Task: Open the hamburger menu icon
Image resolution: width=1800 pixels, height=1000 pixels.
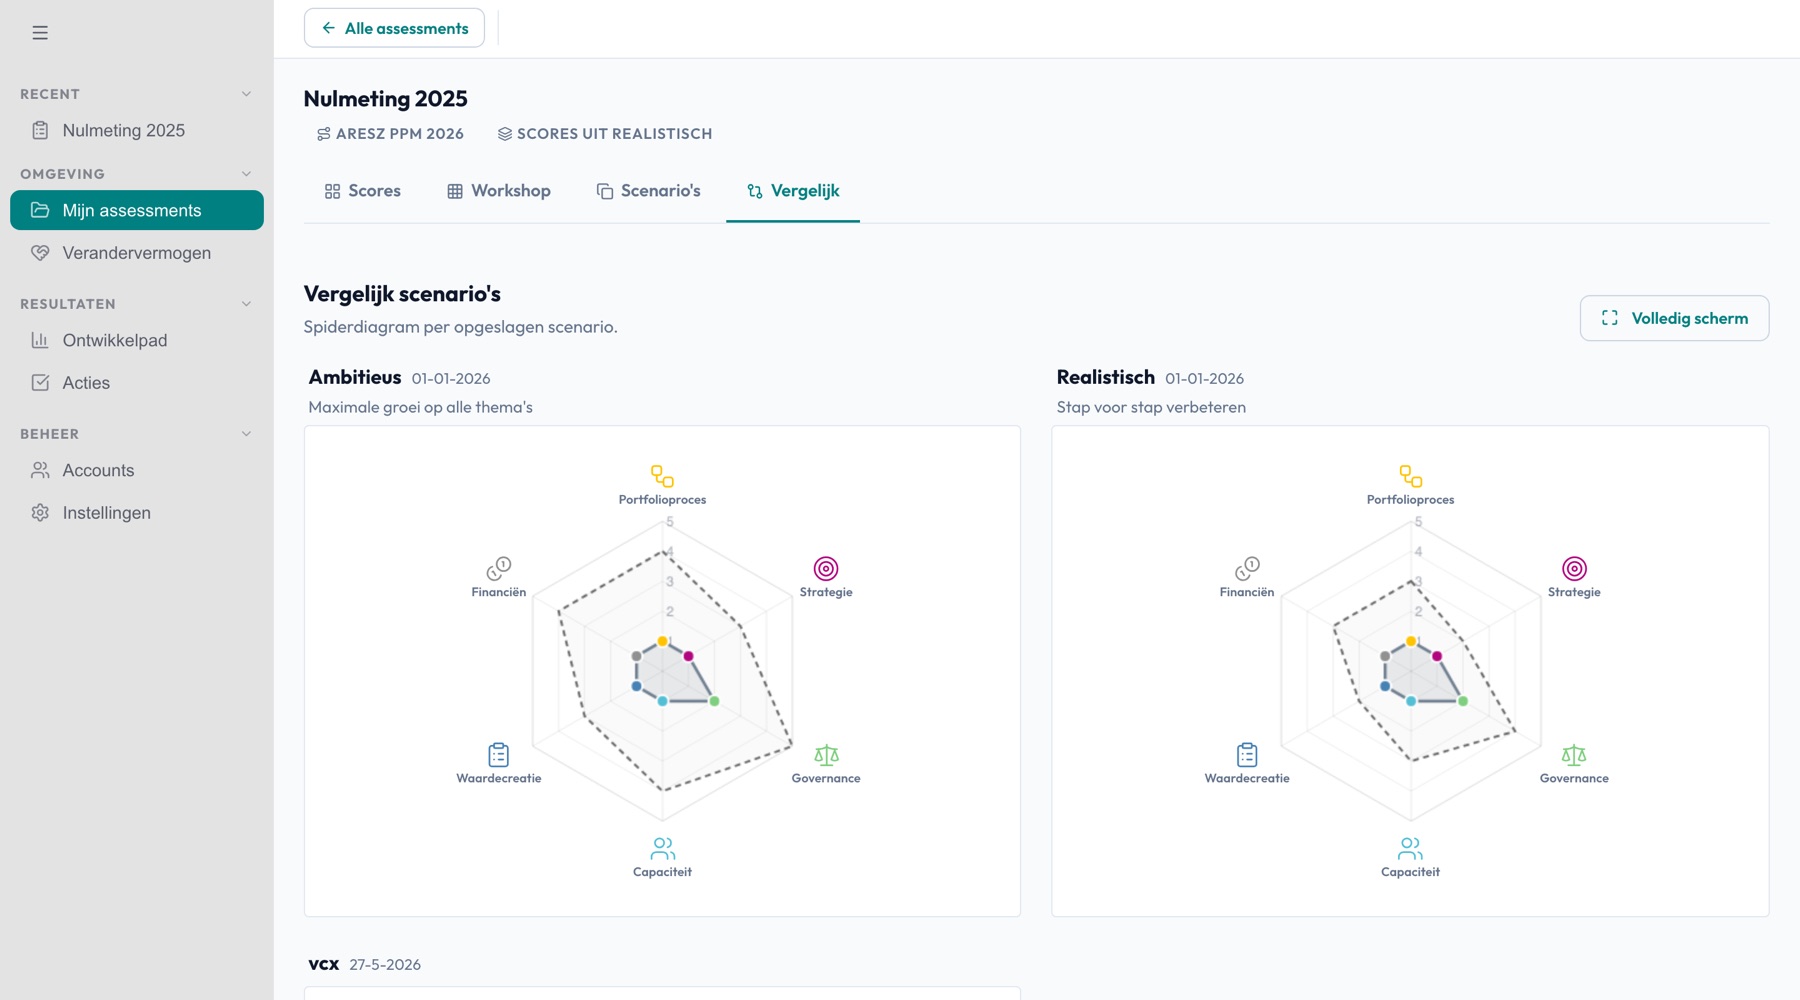Action: point(40,33)
